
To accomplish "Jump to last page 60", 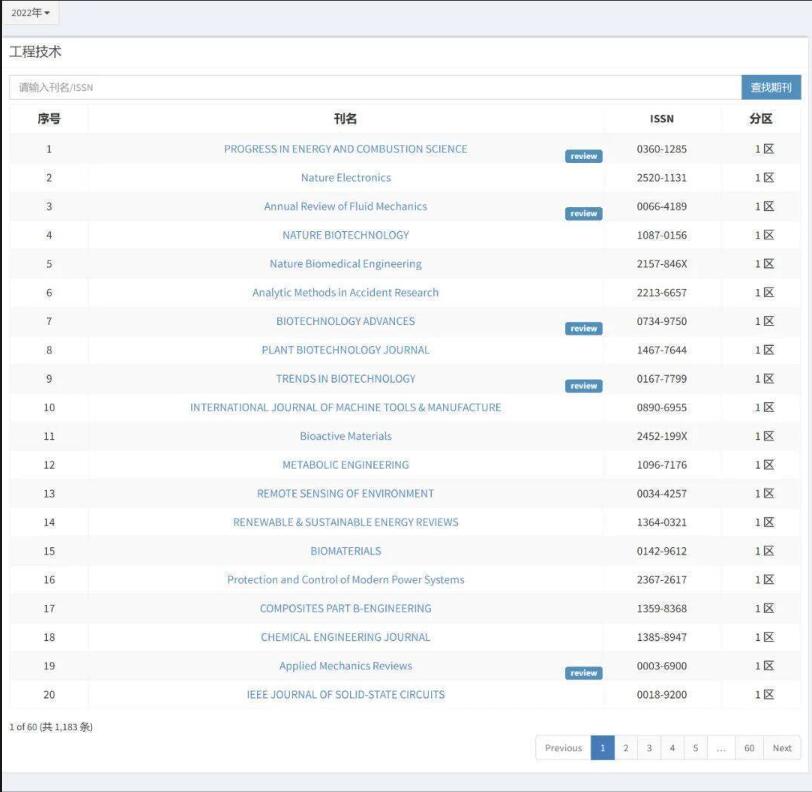I will click(x=749, y=748).
